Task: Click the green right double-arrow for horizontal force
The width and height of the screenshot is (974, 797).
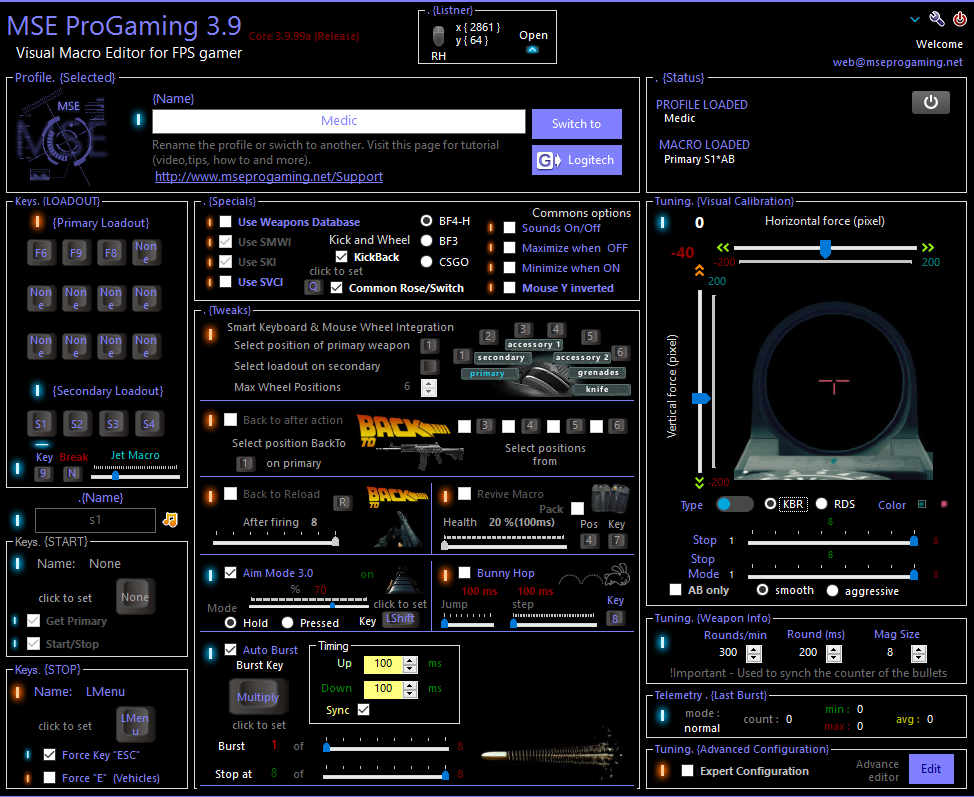Action: 928,247
